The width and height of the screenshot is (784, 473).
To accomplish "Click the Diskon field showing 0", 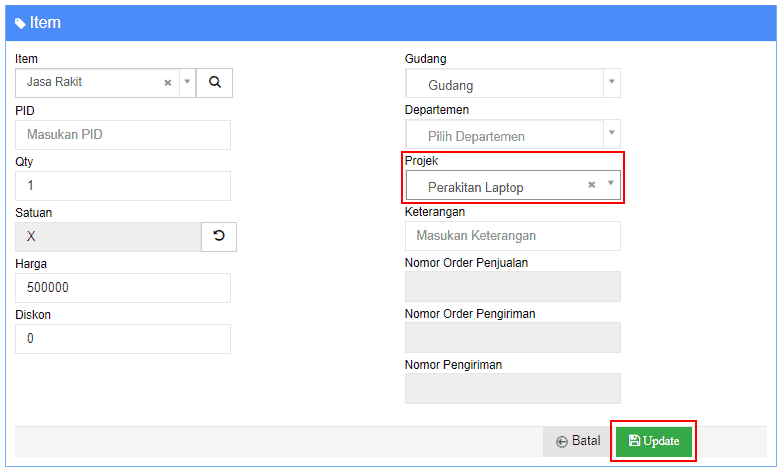I will (123, 339).
